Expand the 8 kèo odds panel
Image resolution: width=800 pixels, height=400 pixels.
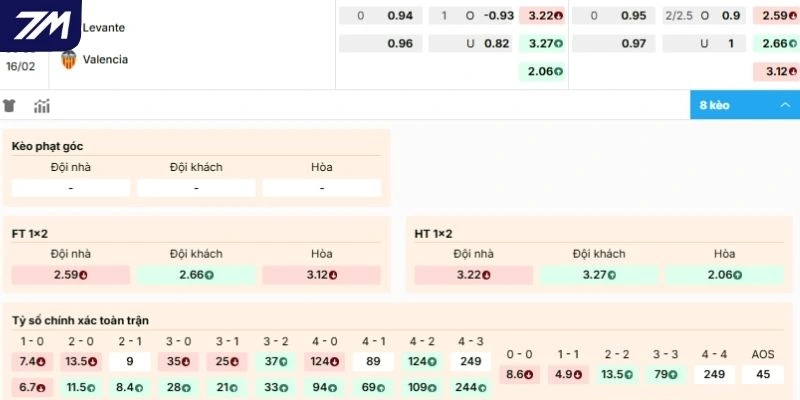coord(744,105)
